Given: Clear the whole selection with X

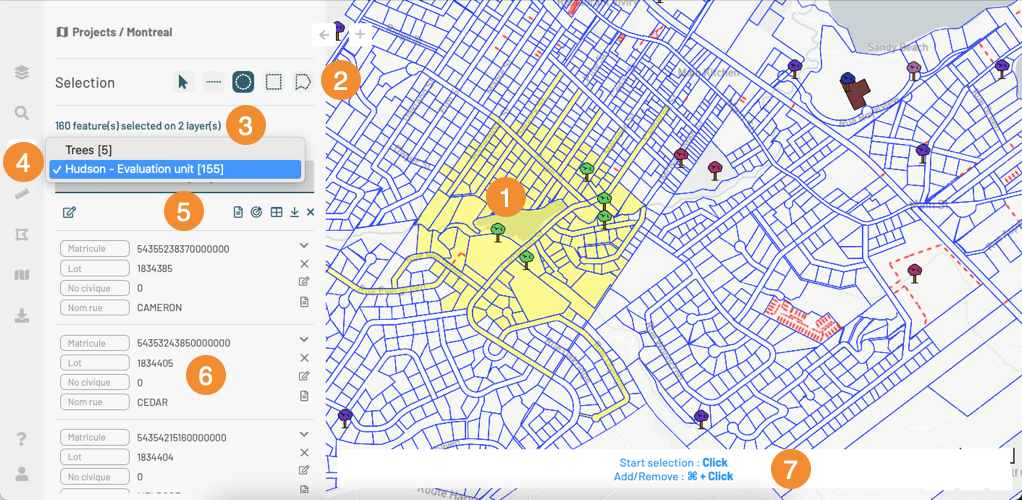Looking at the screenshot, I should tap(311, 212).
